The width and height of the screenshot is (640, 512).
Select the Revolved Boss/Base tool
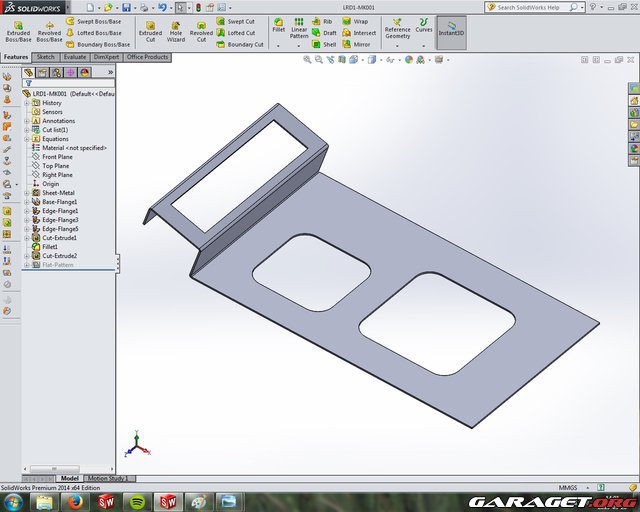pyautogui.click(x=49, y=30)
